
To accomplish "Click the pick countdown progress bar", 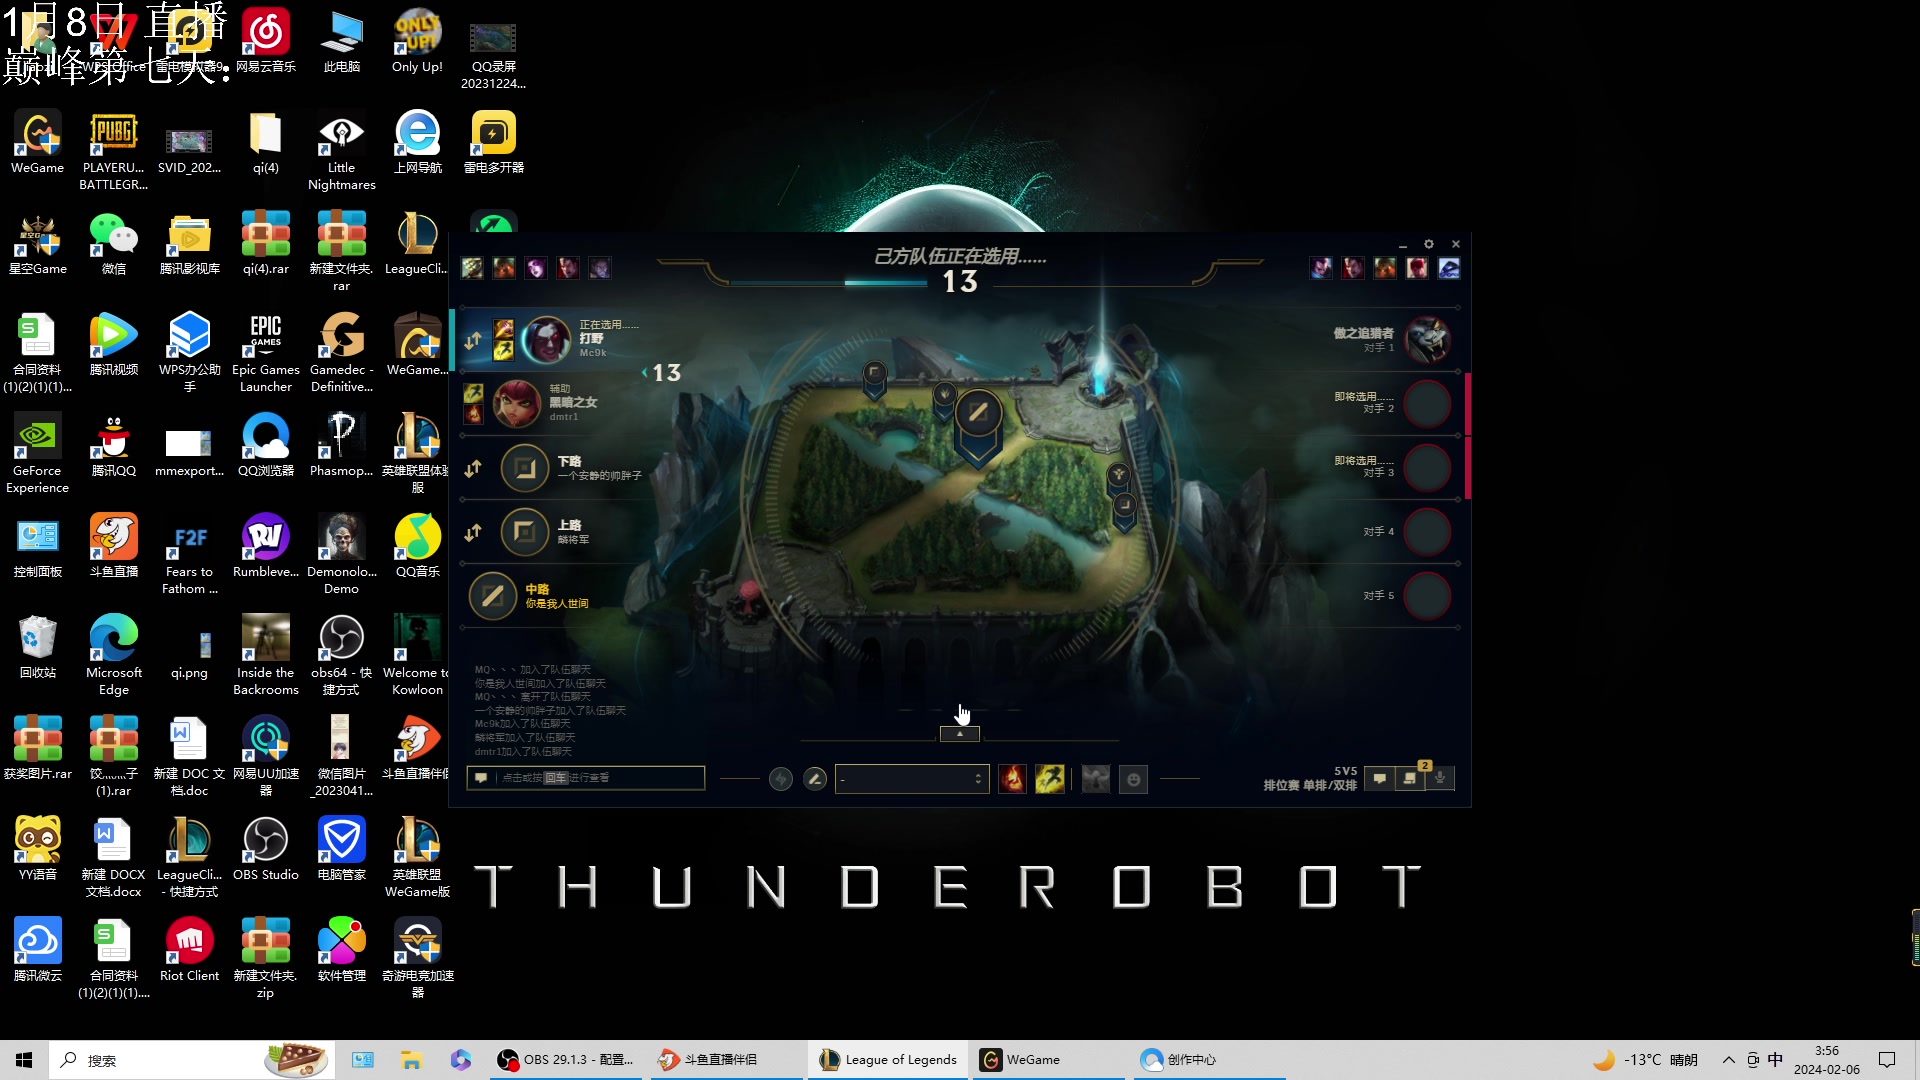I will click(831, 283).
